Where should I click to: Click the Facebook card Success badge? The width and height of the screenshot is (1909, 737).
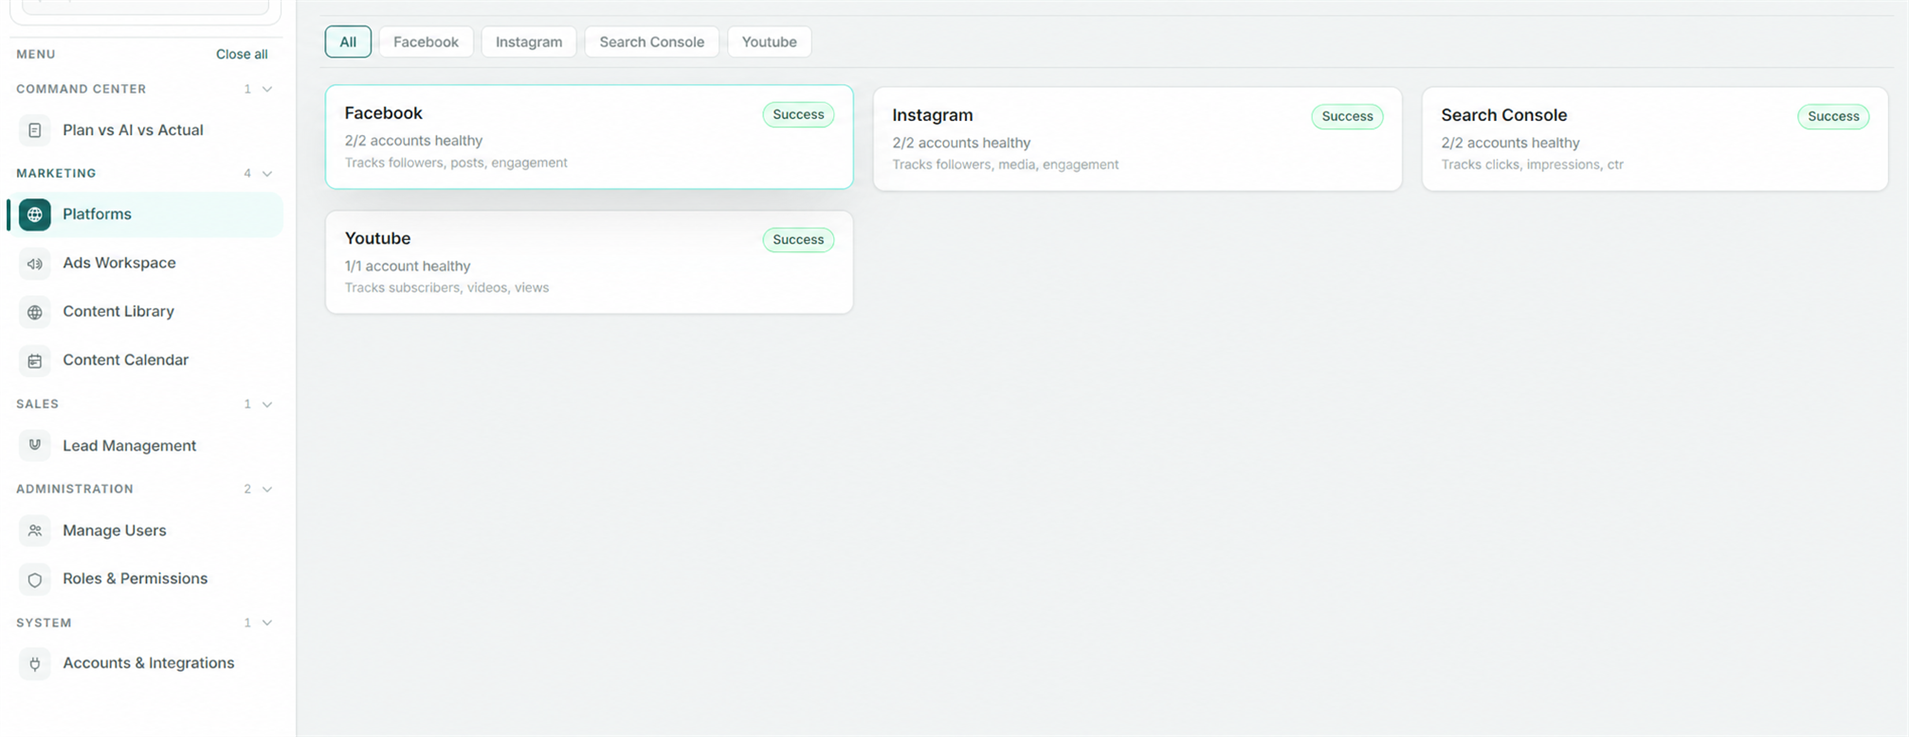(798, 114)
